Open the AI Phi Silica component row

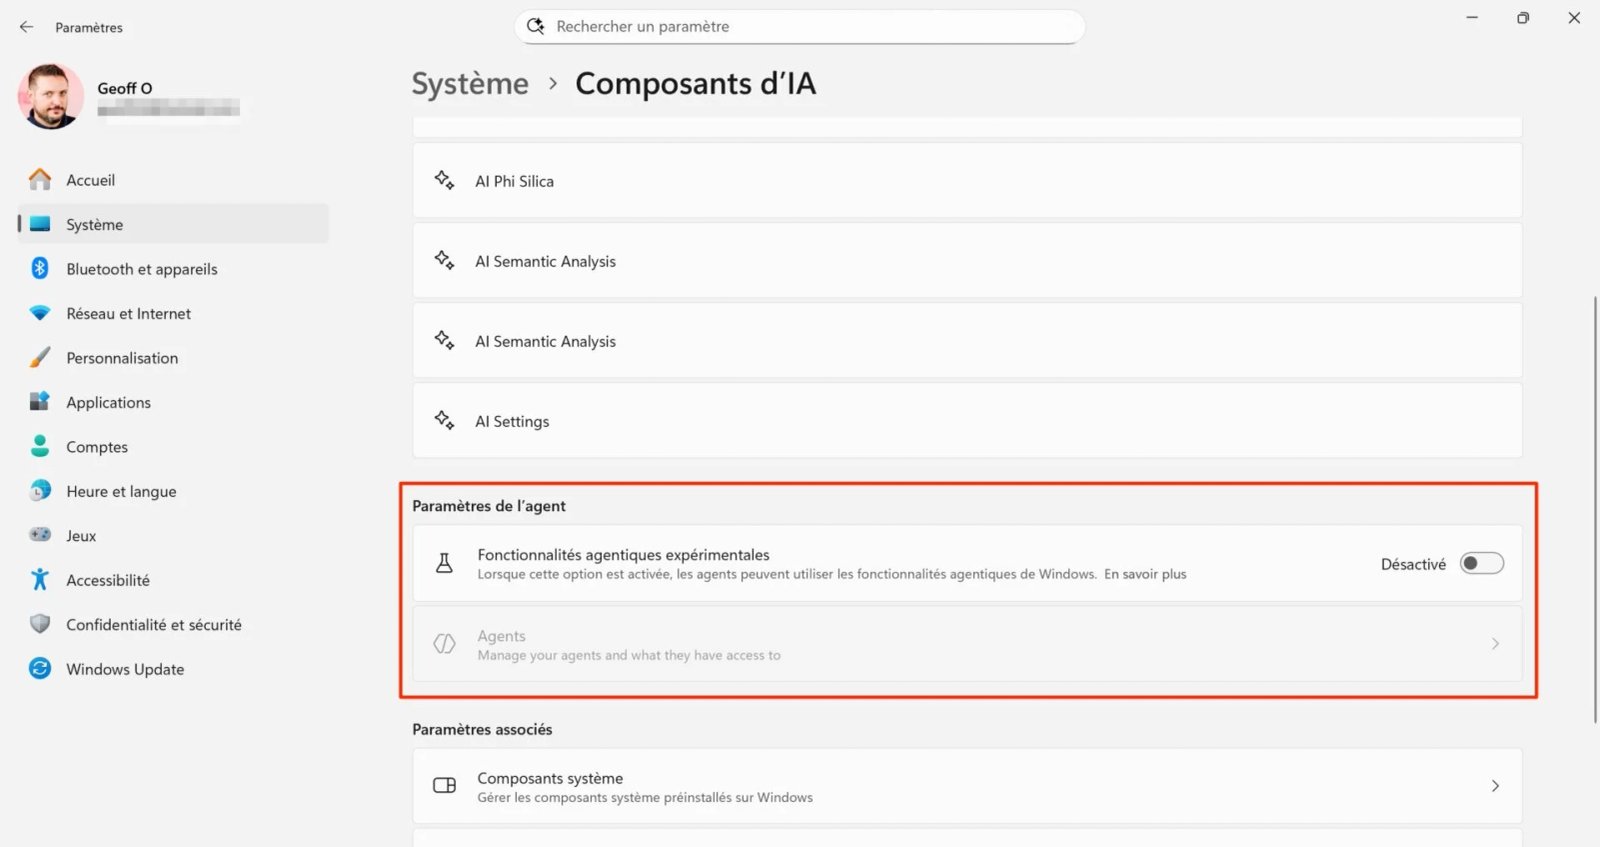(966, 181)
